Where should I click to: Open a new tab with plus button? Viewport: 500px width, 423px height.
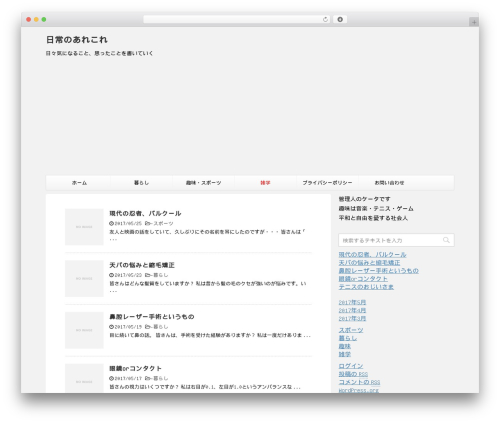tap(474, 22)
